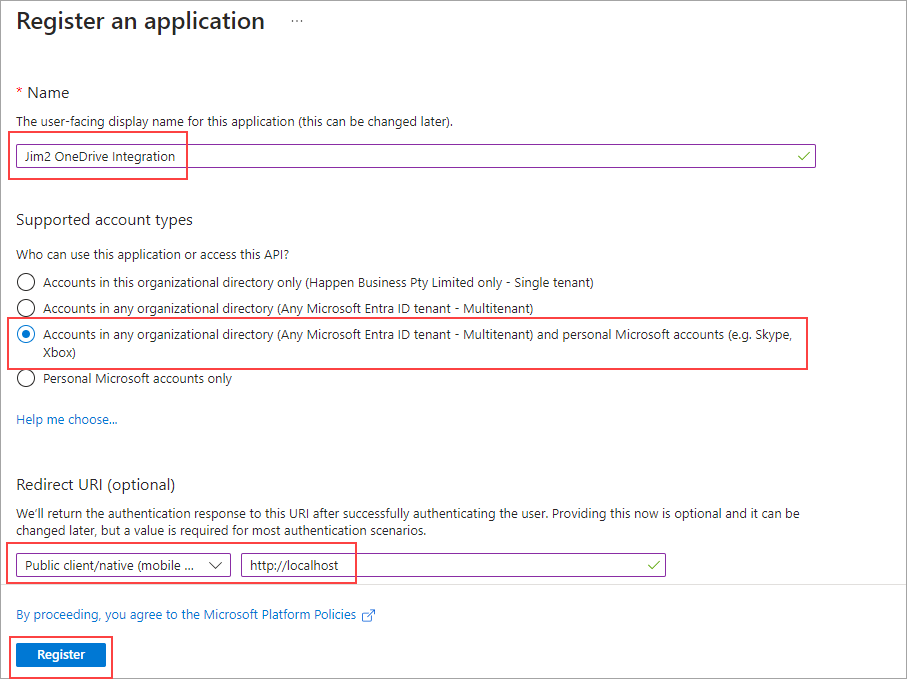Click the Register an application heading
907x679 pixels.
[x=141, y=21]
